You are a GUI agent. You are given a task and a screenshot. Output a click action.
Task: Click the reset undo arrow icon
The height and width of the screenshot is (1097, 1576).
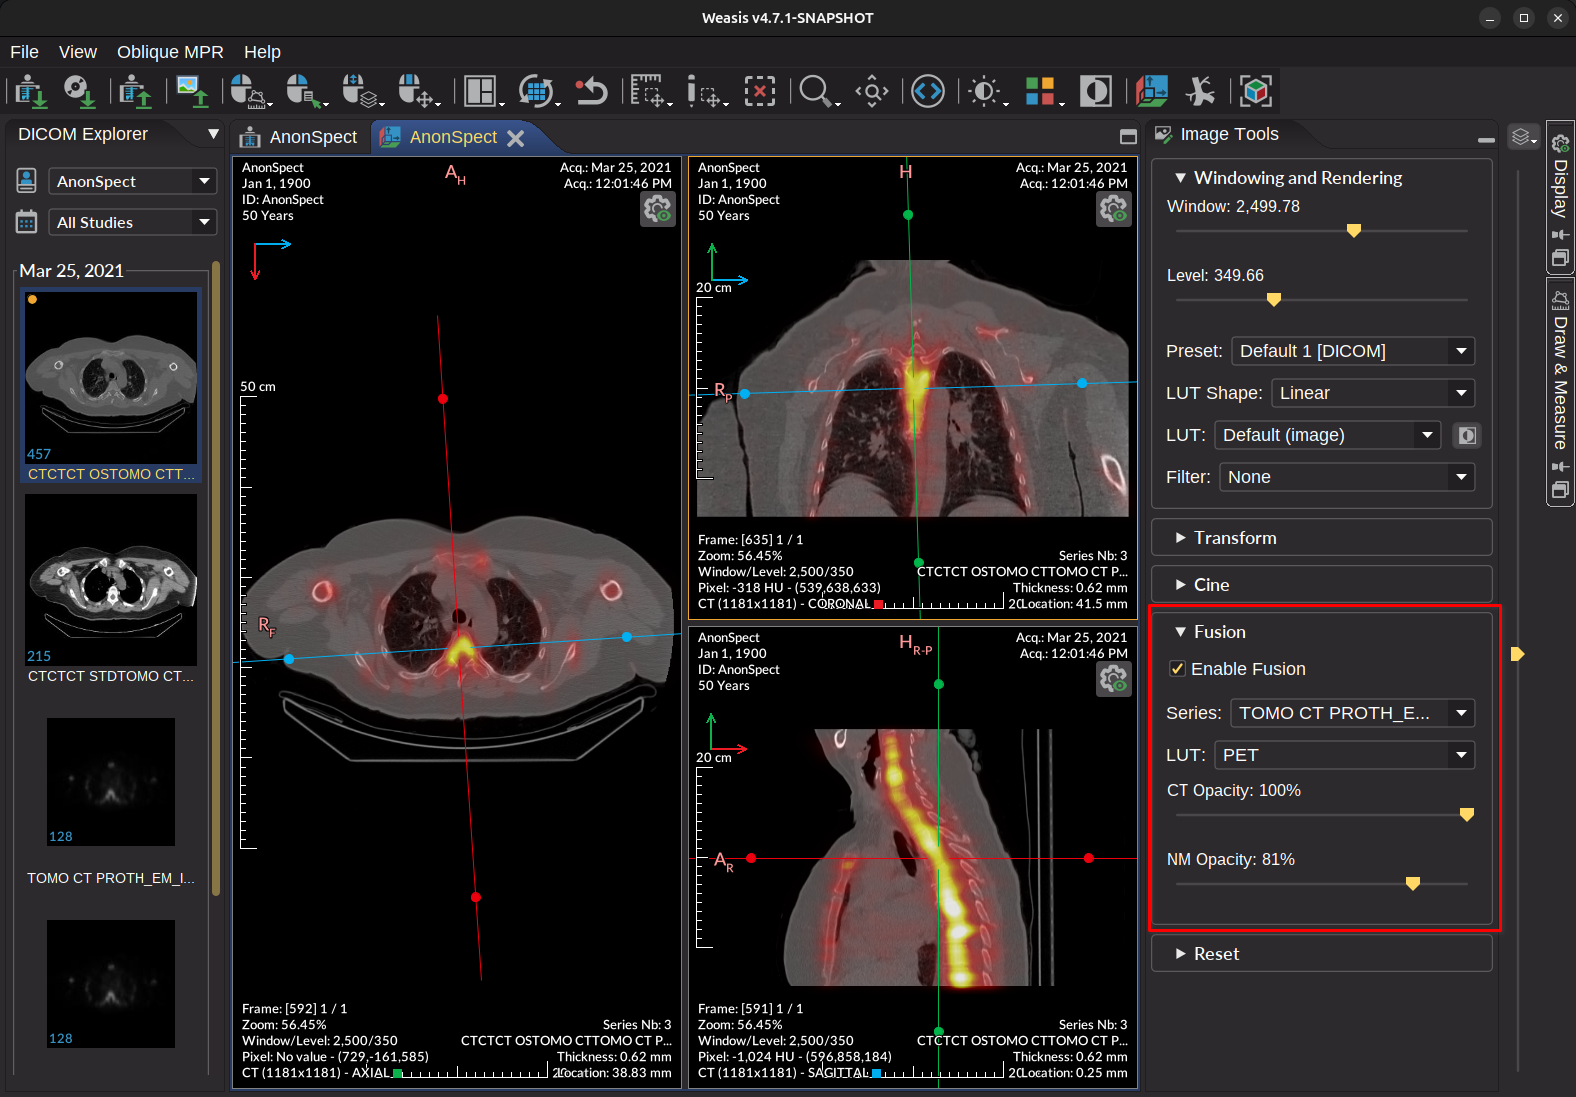point(591,92)
